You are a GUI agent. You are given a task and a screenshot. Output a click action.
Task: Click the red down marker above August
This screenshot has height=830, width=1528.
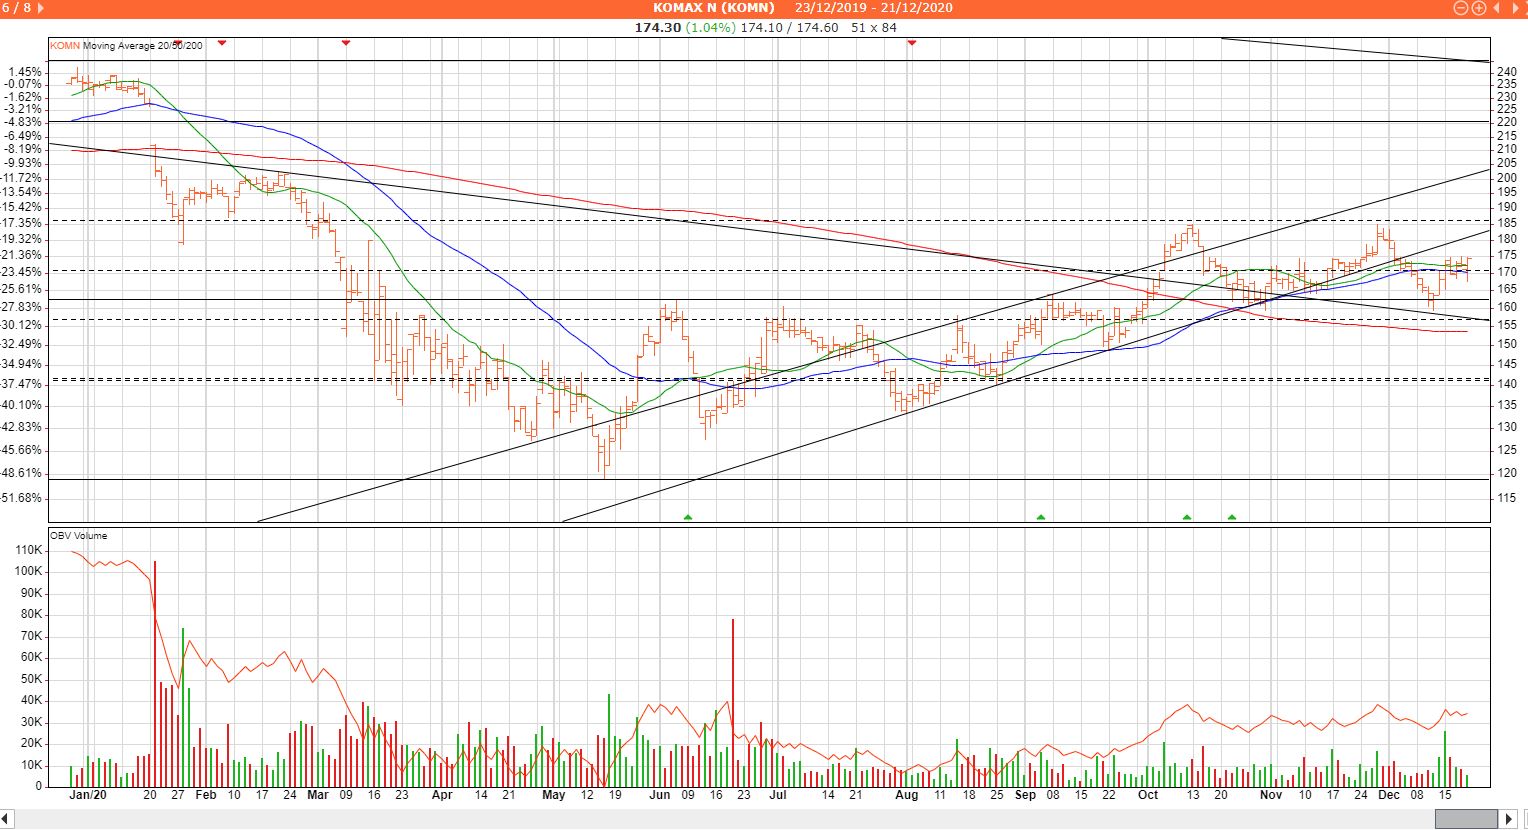[x=912, y=43]
